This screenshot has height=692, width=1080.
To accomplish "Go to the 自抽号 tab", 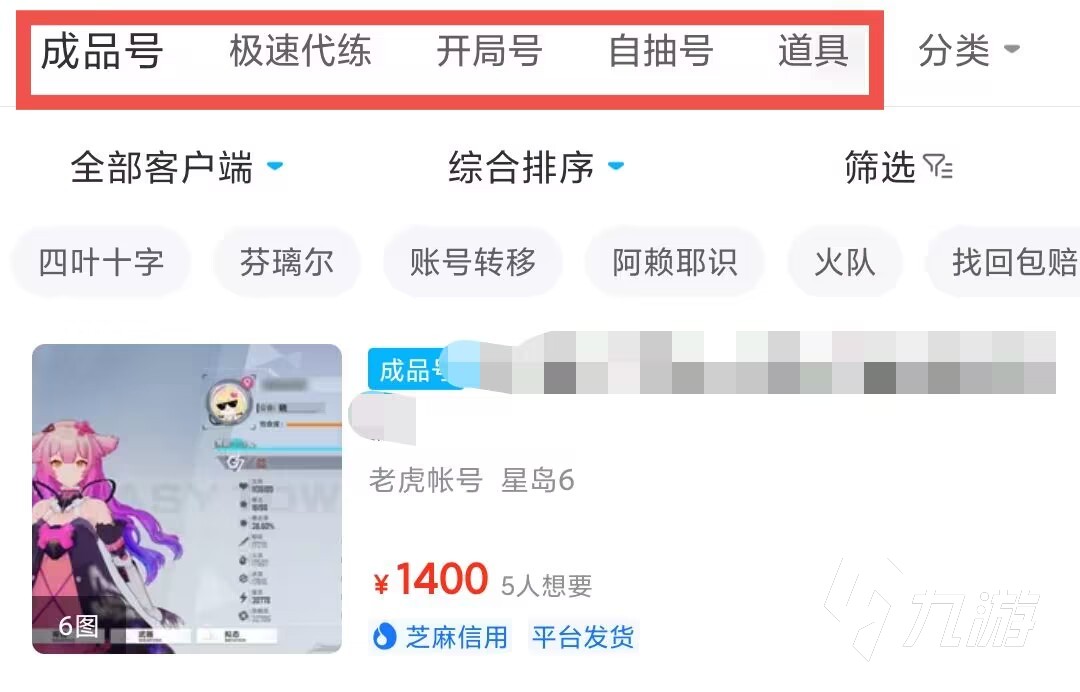I will click(661, 52).
